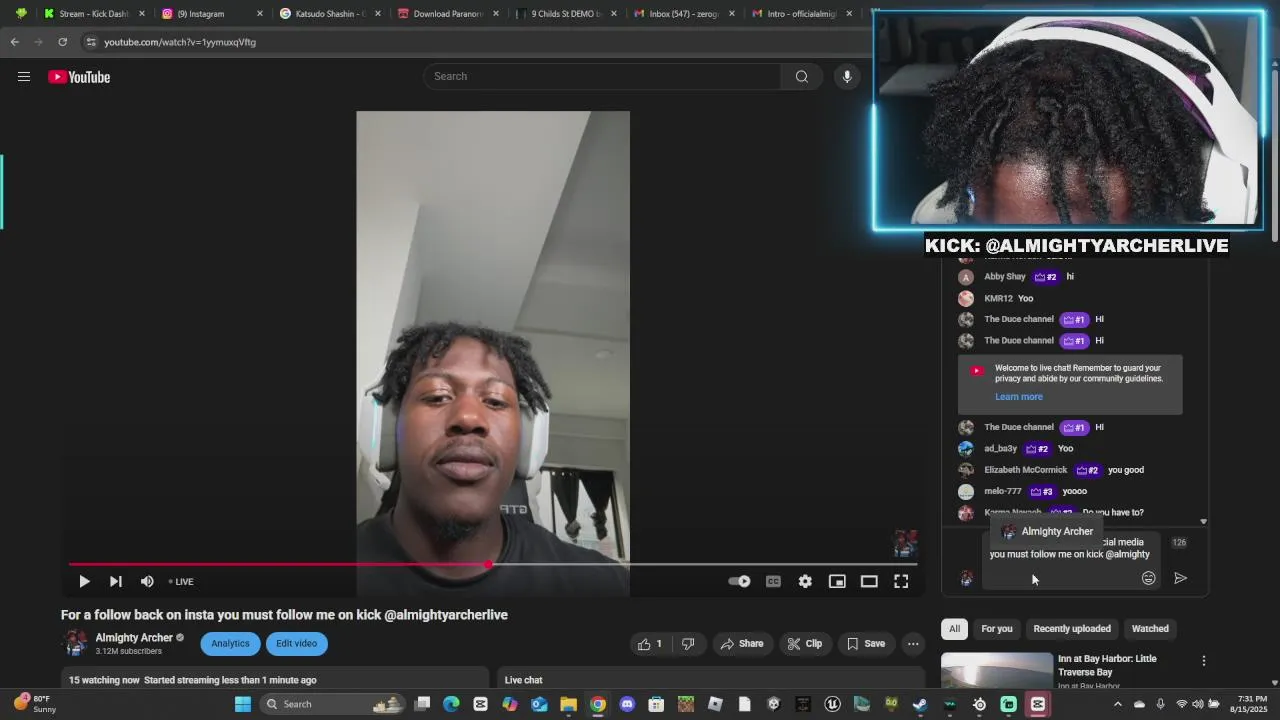
Task: Toggle the autoplay switch in the player
Action: (739, 581)
